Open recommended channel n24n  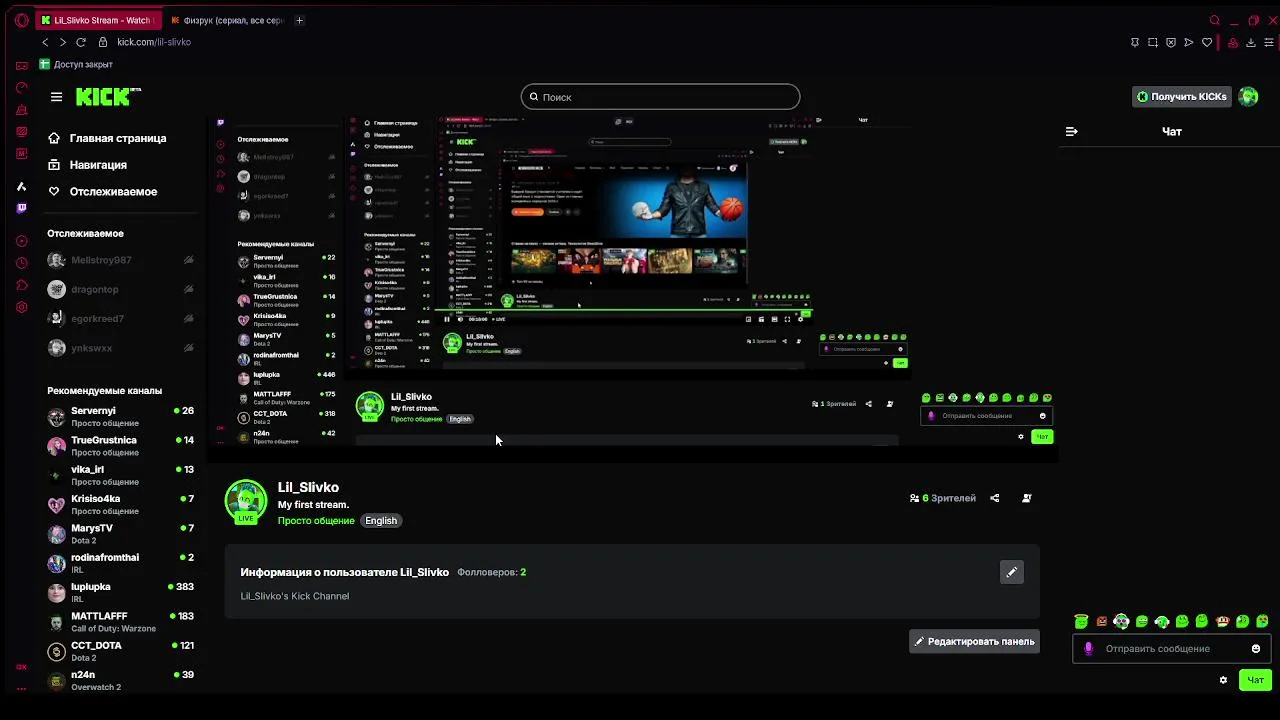point(120,680)
